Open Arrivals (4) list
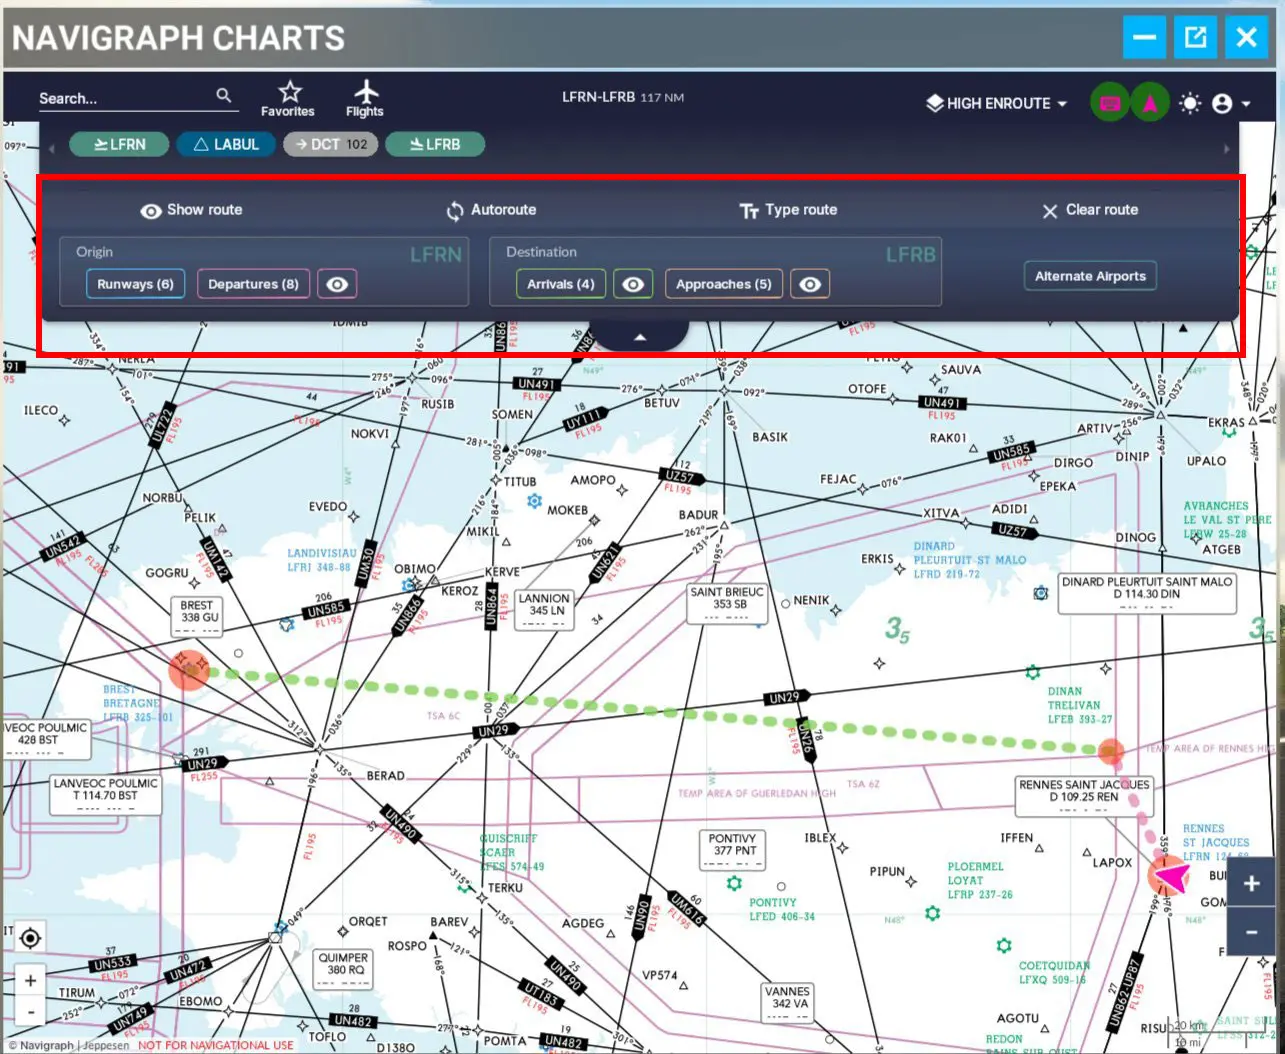Screen dimensions: 1285x1054 coord(560,284)
